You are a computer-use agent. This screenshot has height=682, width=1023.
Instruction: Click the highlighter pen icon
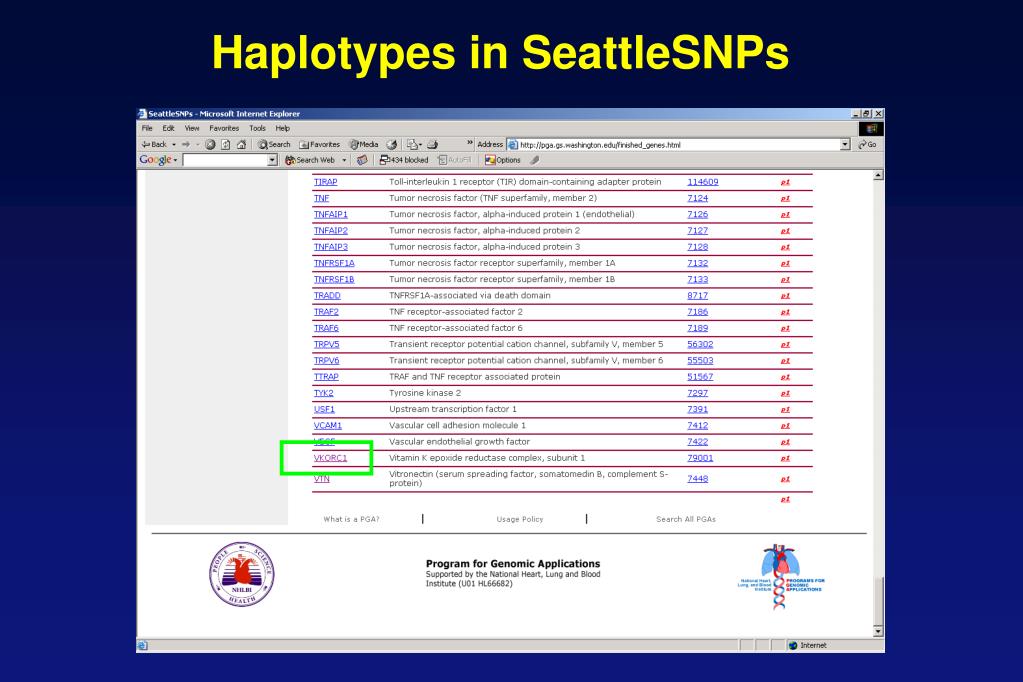[x=534, y=160]
